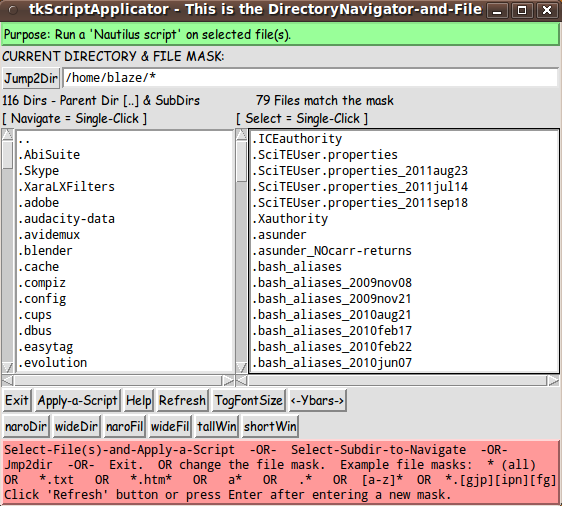Toggle scrollbar sides with <-Ybars->
562x506 pixels.
coord(317,400)
